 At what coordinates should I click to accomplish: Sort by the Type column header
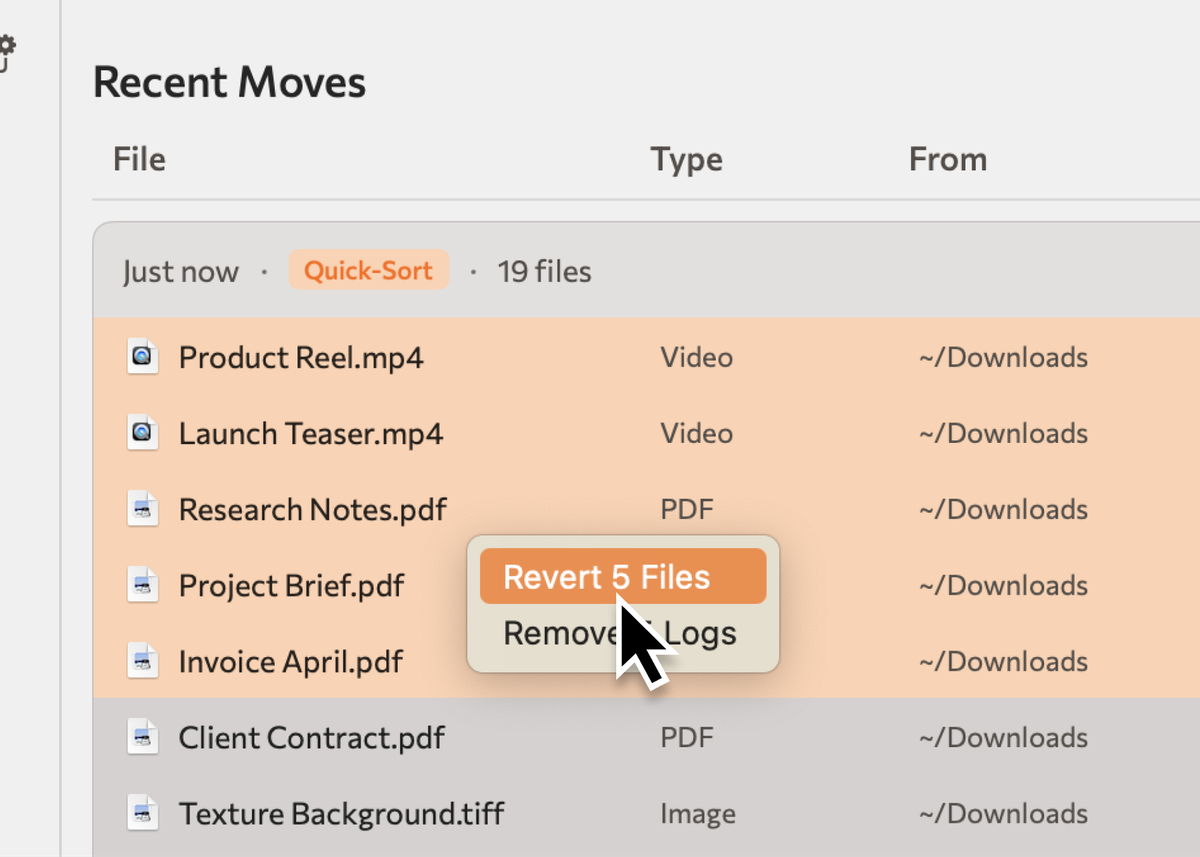coord(686,160)
